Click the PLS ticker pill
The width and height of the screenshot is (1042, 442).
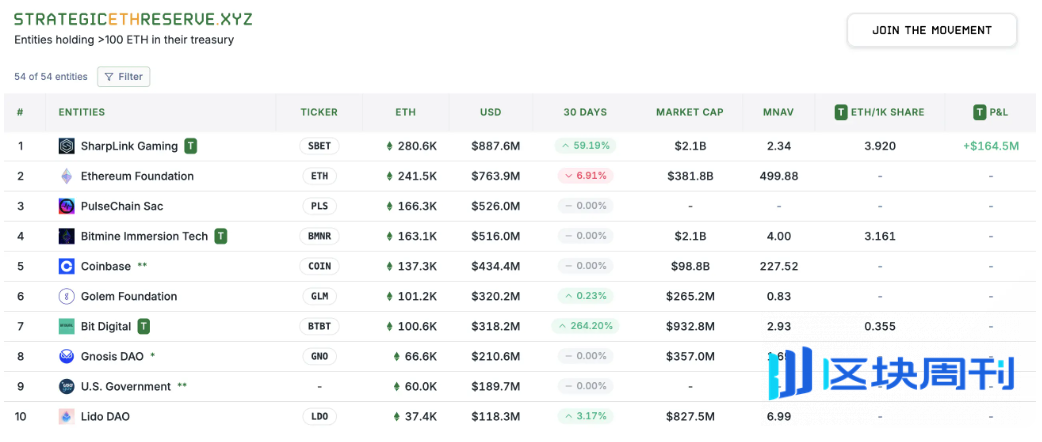coord(319,206)
